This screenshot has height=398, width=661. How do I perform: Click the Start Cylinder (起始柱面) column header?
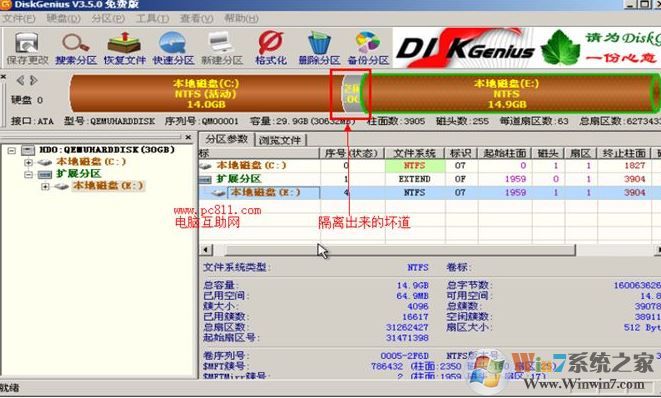coord(505,153)
